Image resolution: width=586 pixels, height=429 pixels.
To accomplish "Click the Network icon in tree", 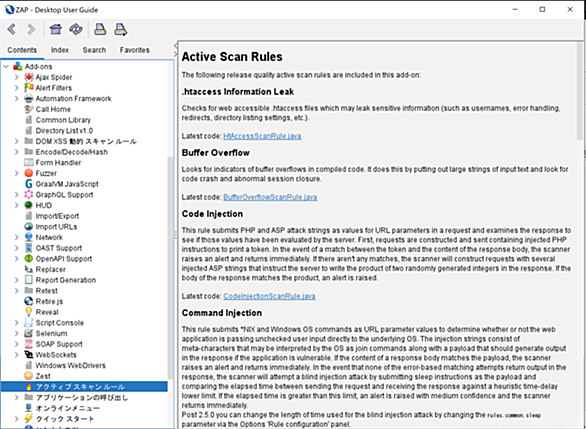I will click(x=29, y=237).
